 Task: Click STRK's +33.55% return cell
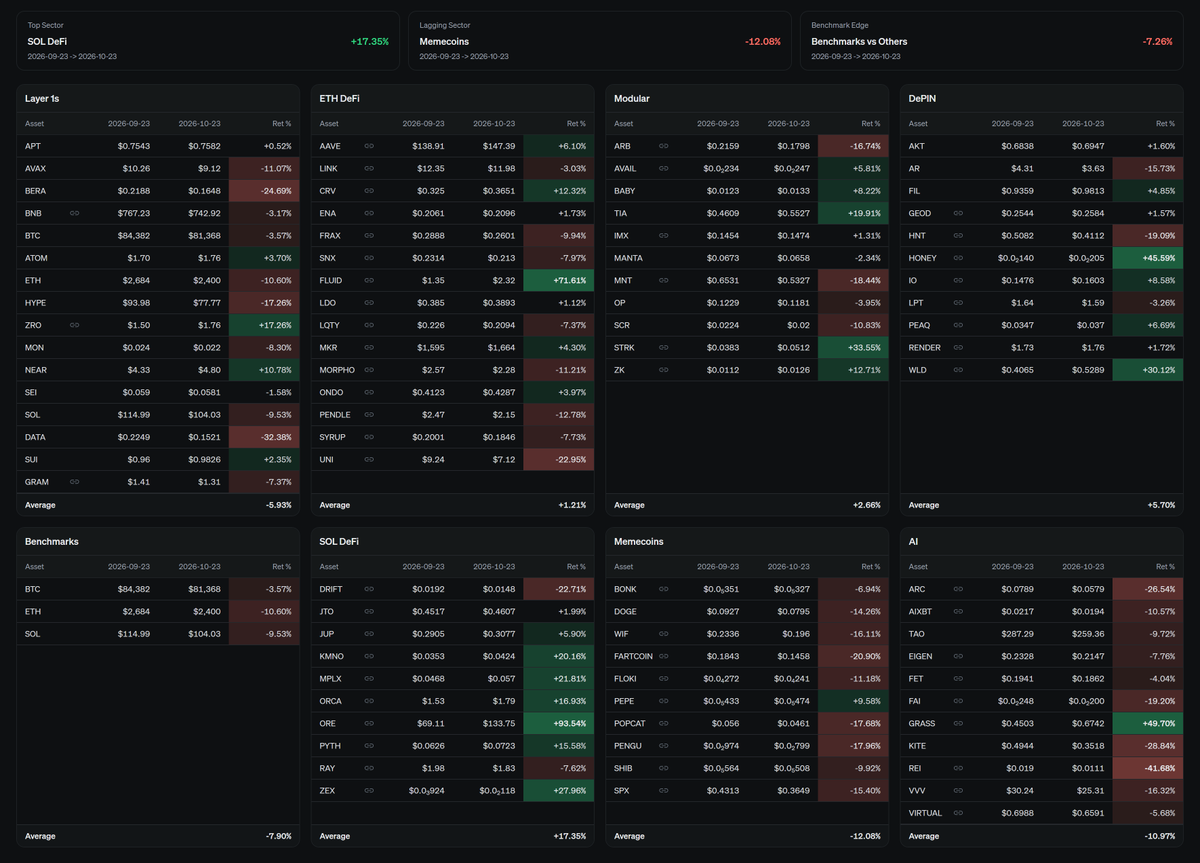853,347
